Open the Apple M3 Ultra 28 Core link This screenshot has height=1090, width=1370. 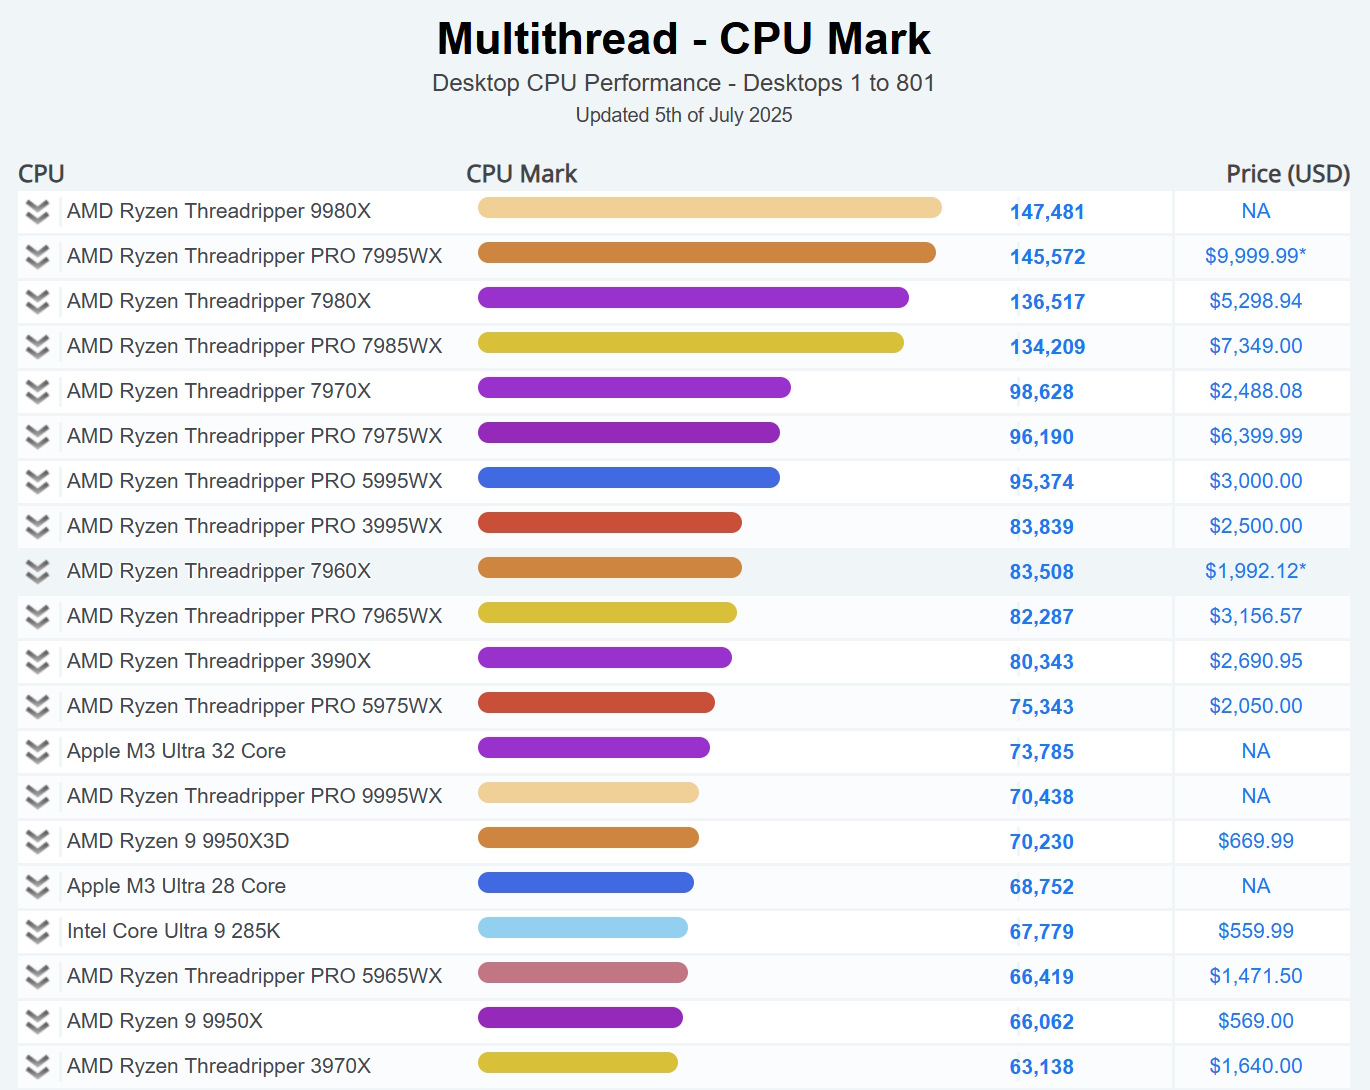tap(176, 886)
